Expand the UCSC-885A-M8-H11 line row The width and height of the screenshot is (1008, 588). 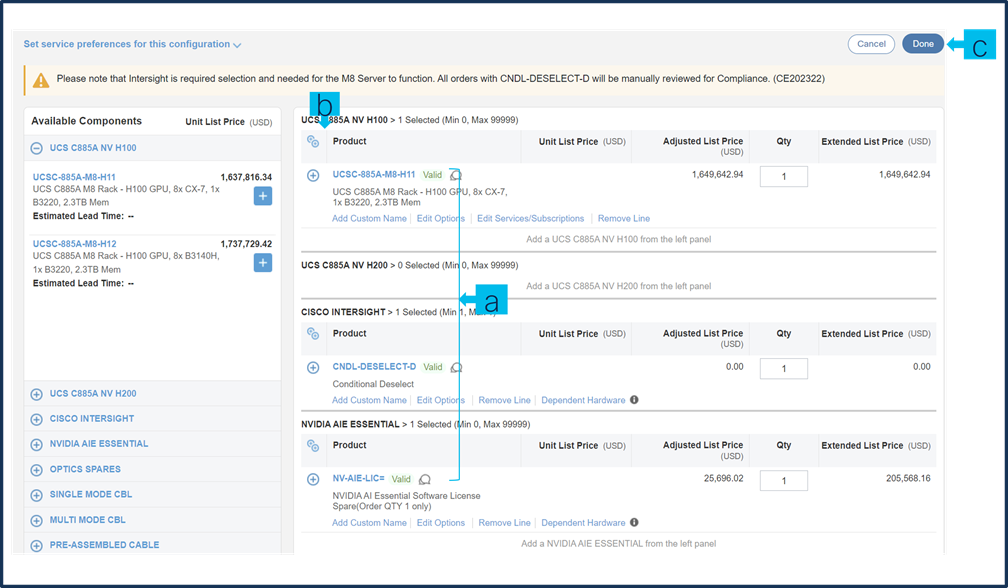point(313,175)
